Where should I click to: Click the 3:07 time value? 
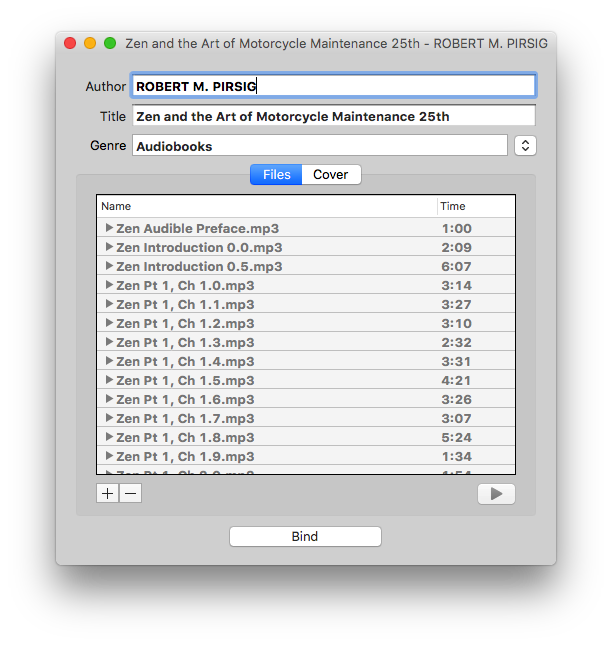457,418
